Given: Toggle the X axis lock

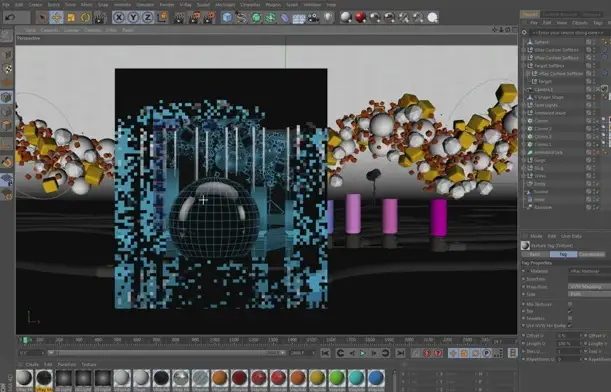Looking at the screenshot, I should point(119,18).
